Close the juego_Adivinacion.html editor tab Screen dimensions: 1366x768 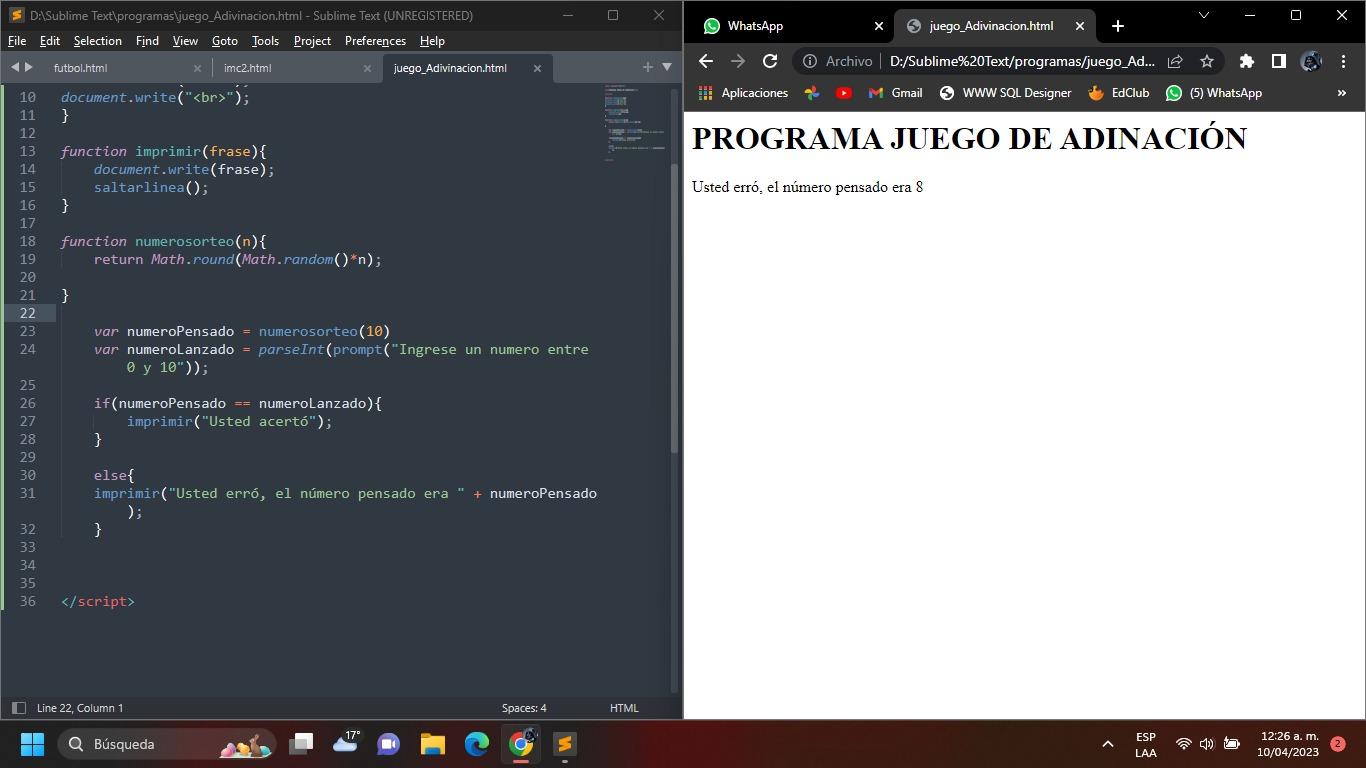click(537, 68)
